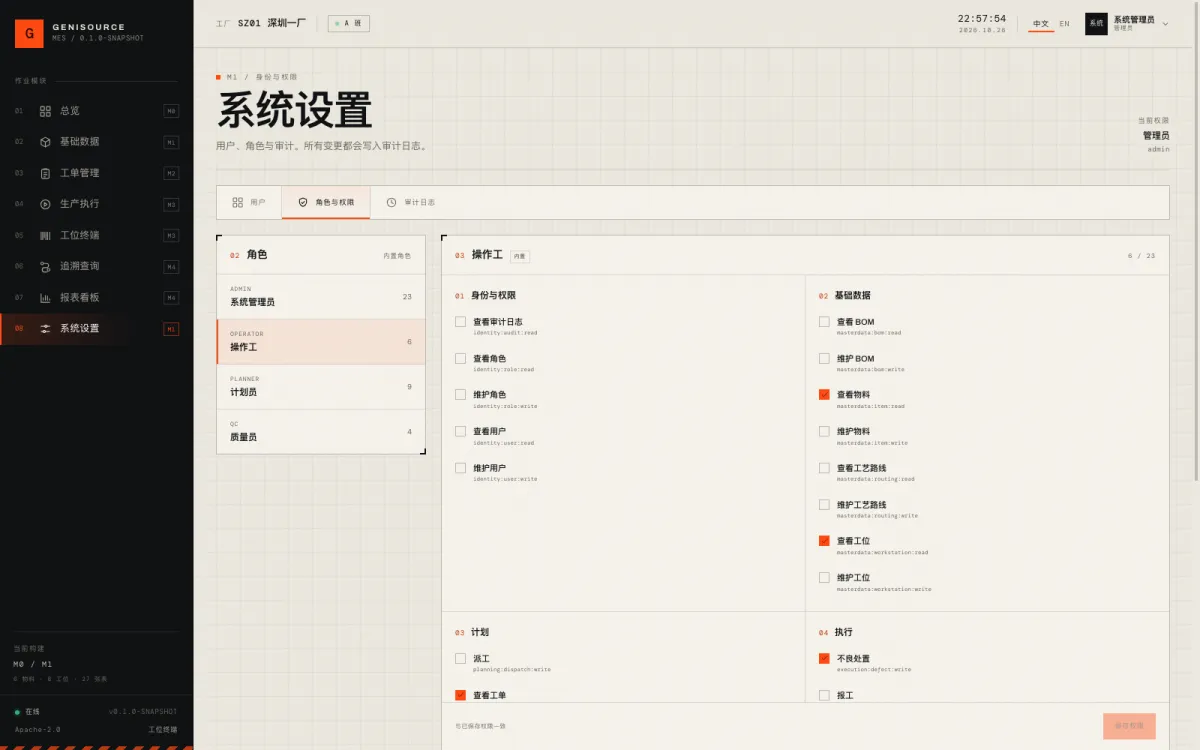
Task: Uncheck the 查看工位 permission
Action: coord(824,541)
